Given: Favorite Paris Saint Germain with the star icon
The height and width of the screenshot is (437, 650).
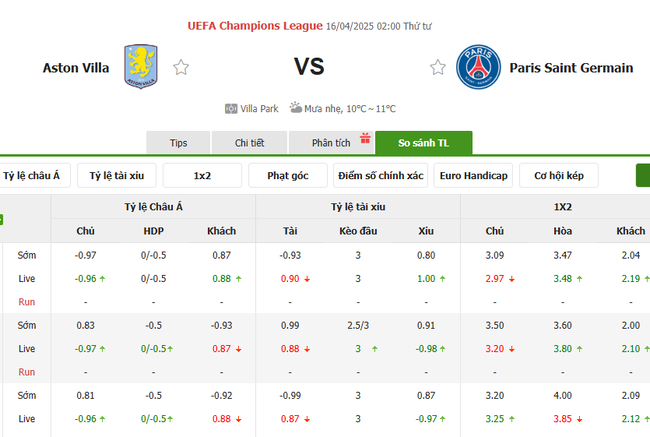Looking at the screenshot, I should (437, 68).
